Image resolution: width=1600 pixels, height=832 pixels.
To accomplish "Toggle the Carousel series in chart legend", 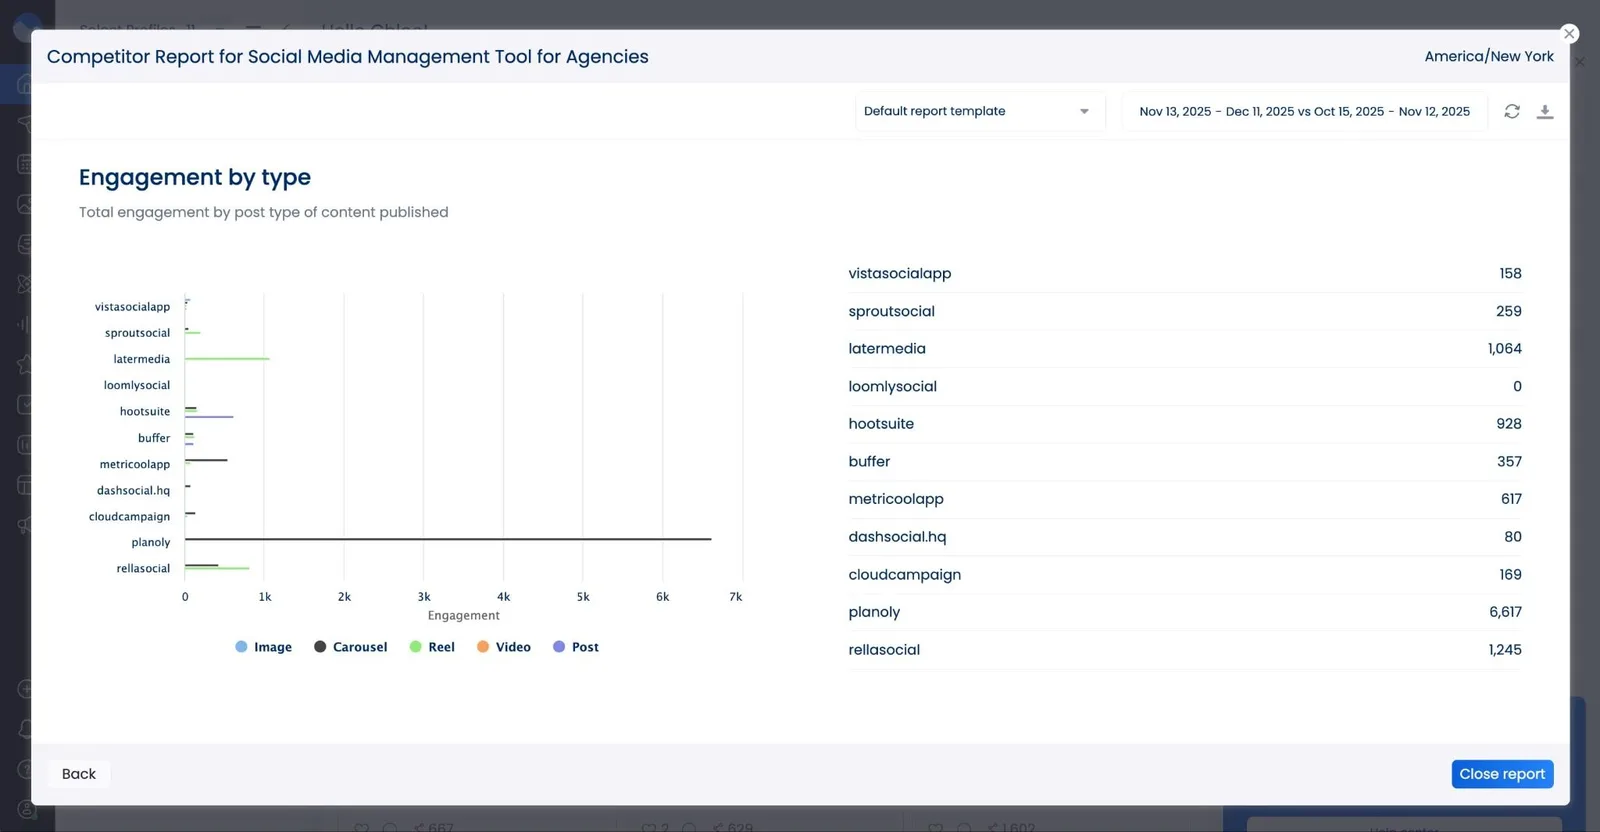I will (x=350, y=647).
